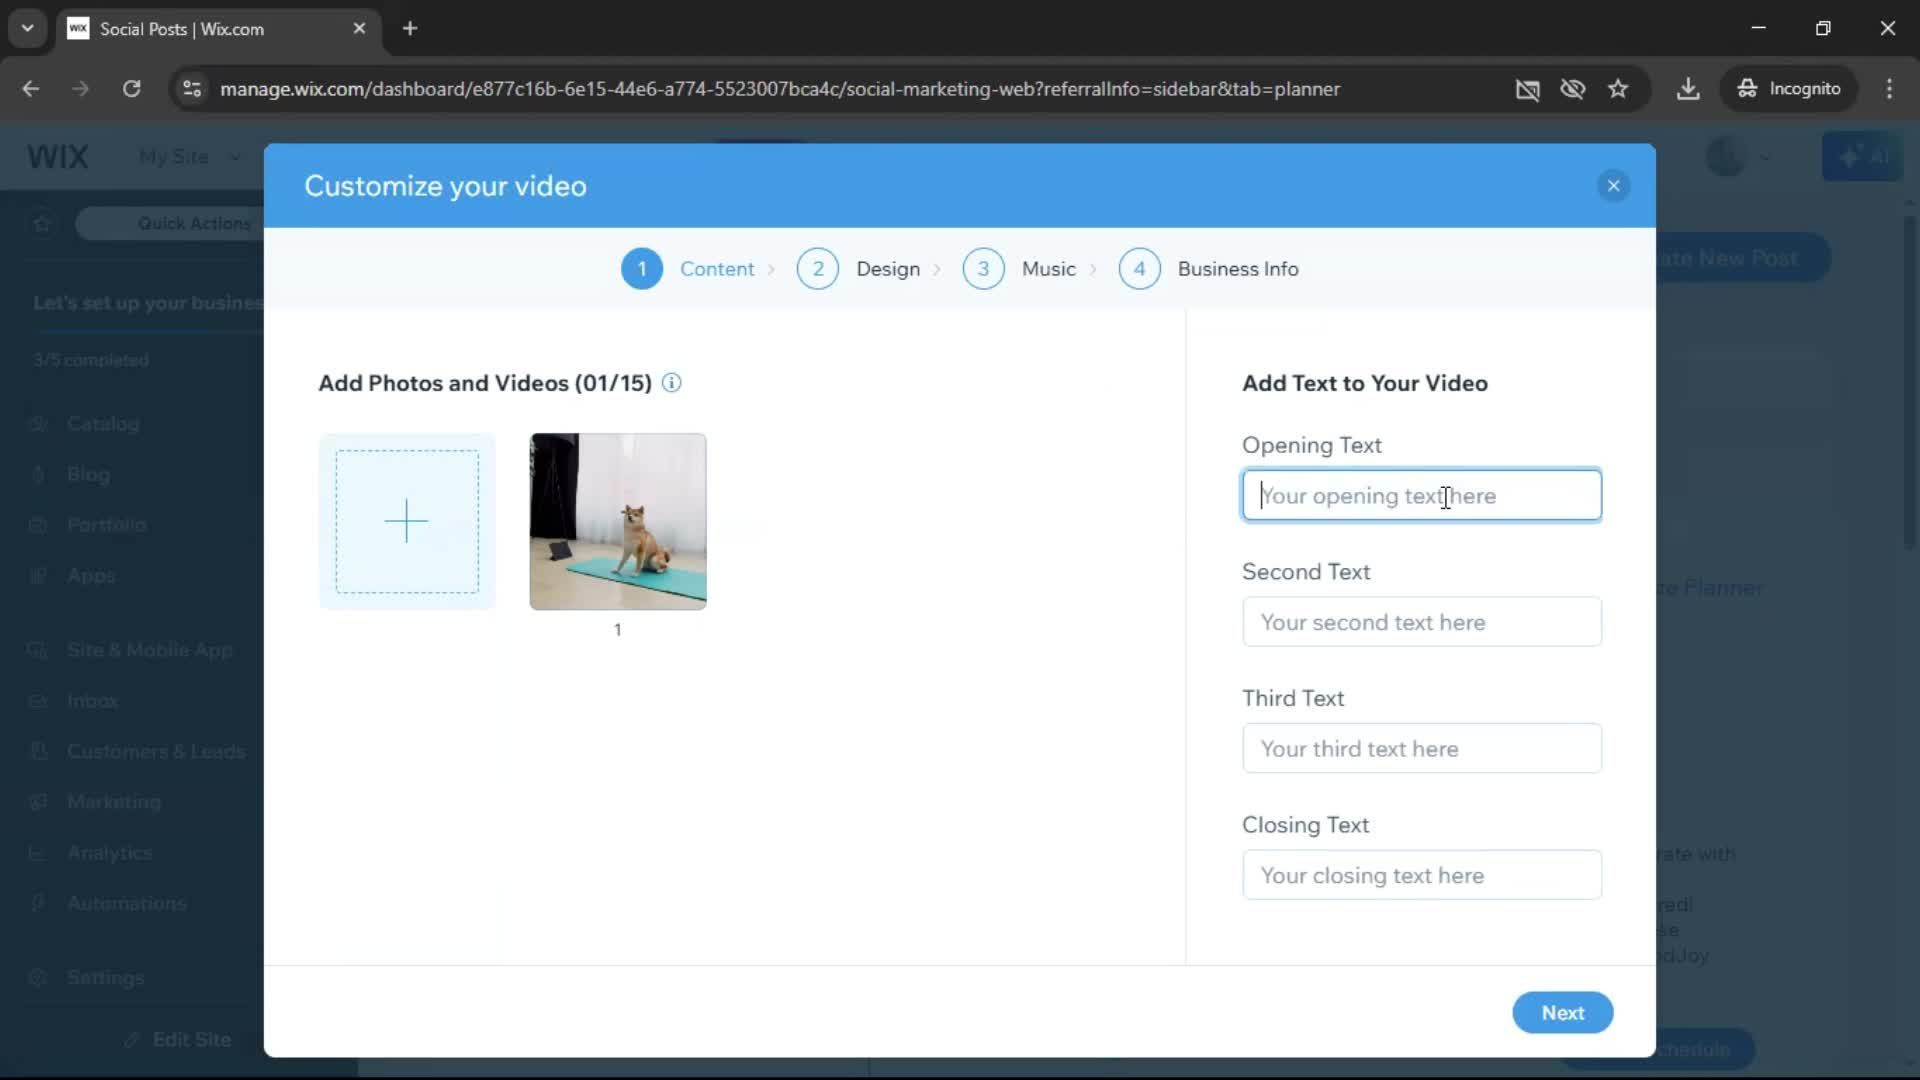Click Edit Site at the sidebar bottom
This screenshot has height=1080, width=1920.
point(180,1040)
